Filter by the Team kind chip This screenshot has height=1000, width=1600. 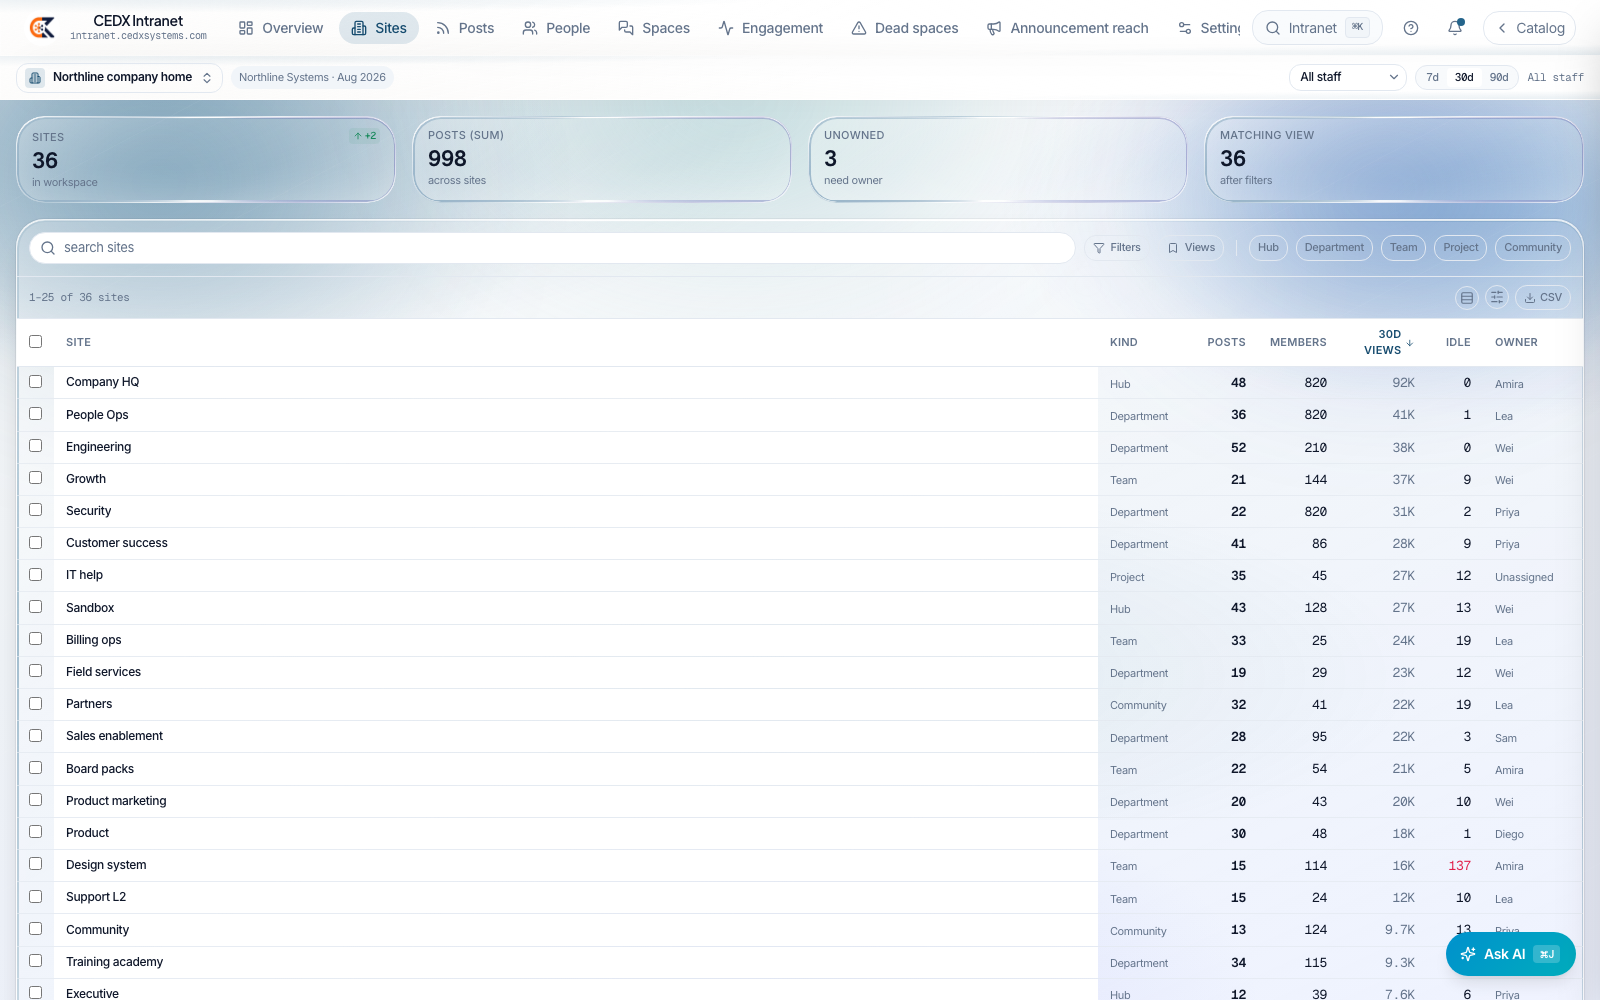coord(1404,248)
